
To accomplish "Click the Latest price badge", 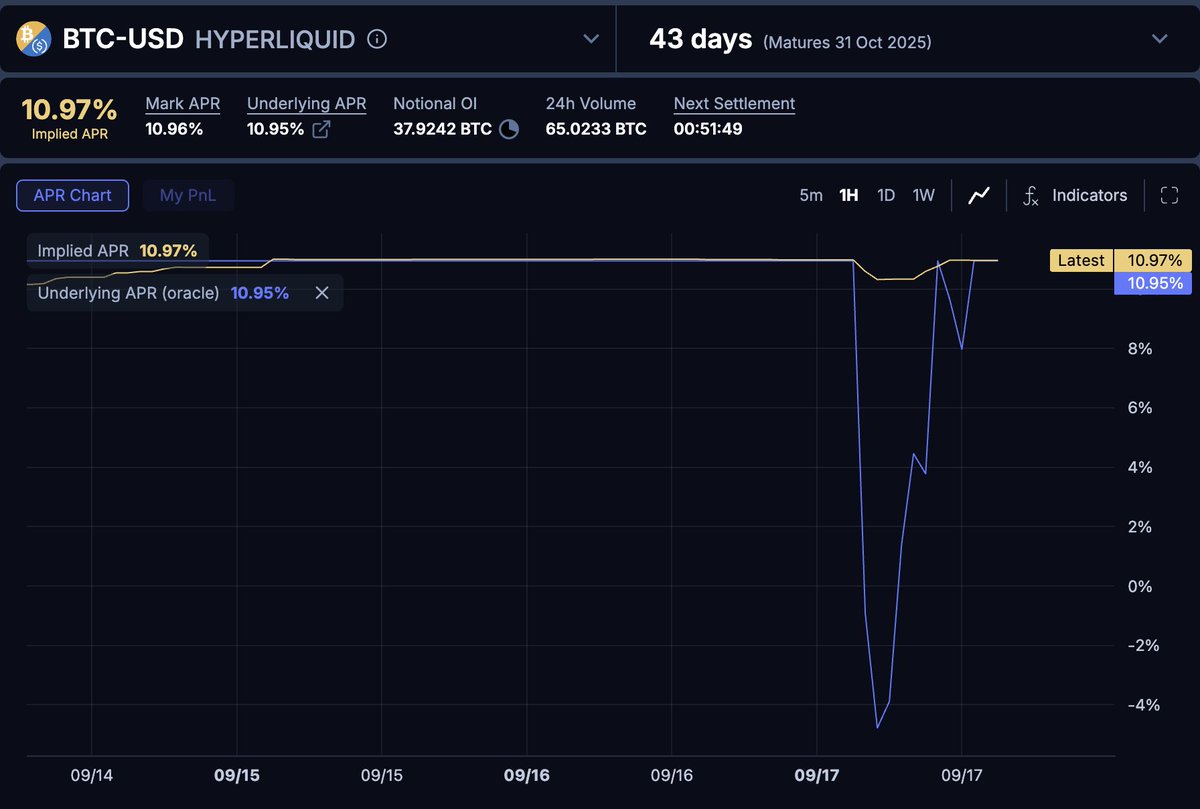I will [1080, 260].
